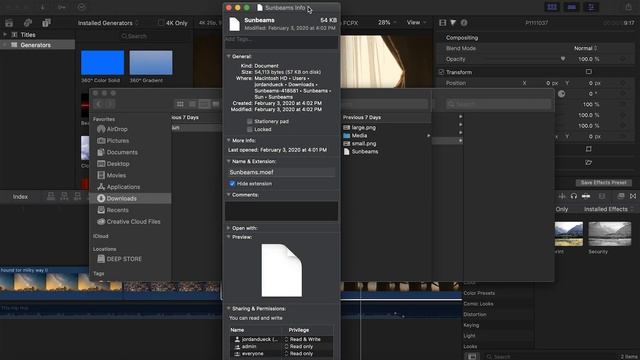
Task: Toggle the browser layout button in toolbar
Action: pyautogui.click(x=552, y=7)
